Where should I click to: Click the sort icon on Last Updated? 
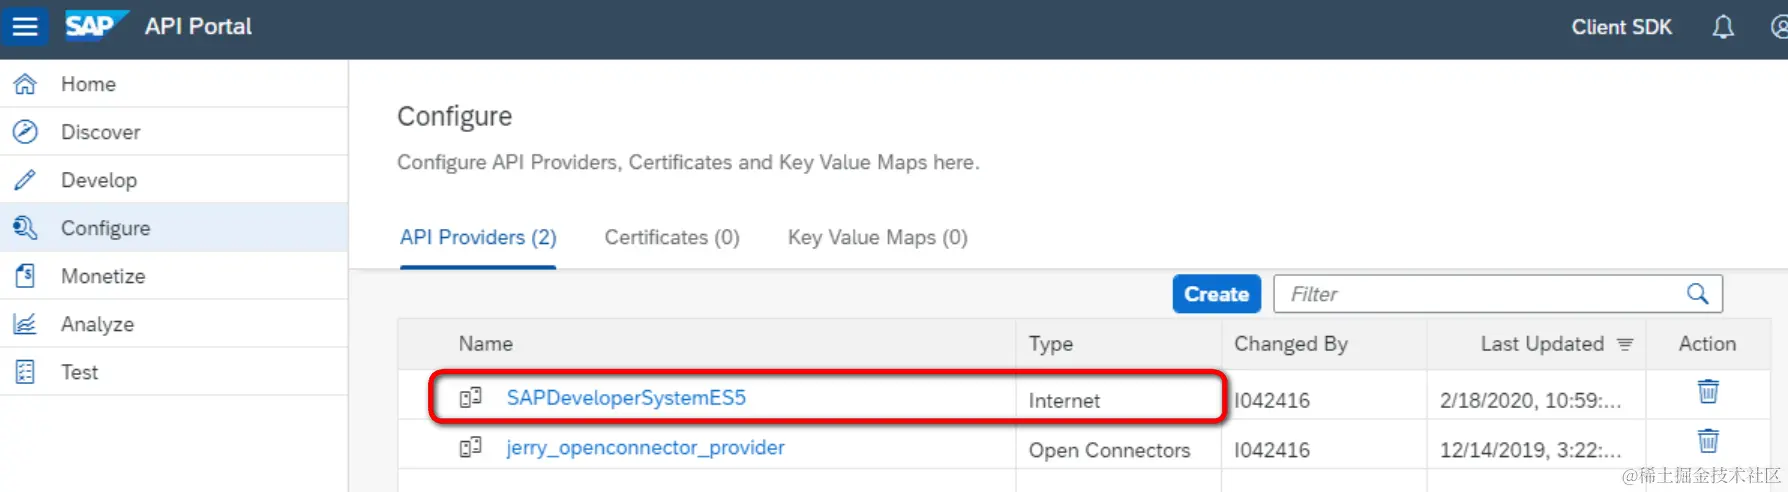1625,344
